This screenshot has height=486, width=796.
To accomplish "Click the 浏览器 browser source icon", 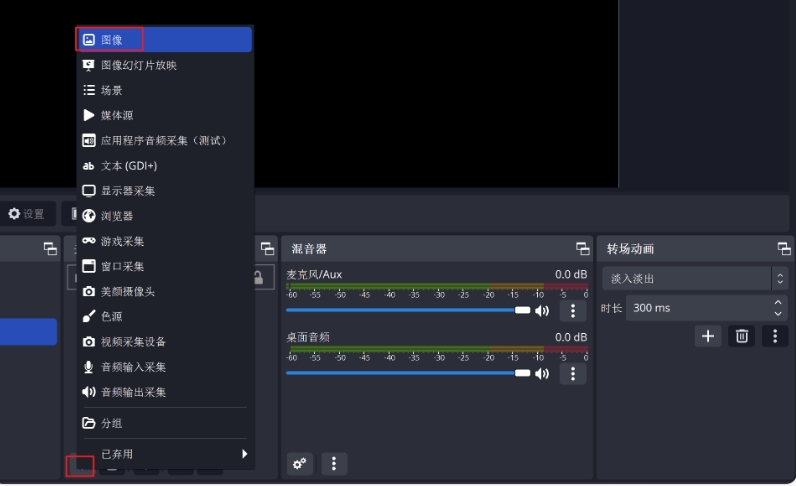I will pyautogui.click(x=89, y=216).
